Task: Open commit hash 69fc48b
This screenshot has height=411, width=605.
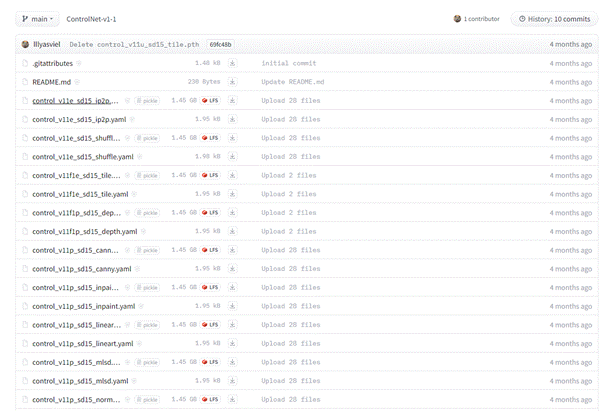Action: [221, 45]
